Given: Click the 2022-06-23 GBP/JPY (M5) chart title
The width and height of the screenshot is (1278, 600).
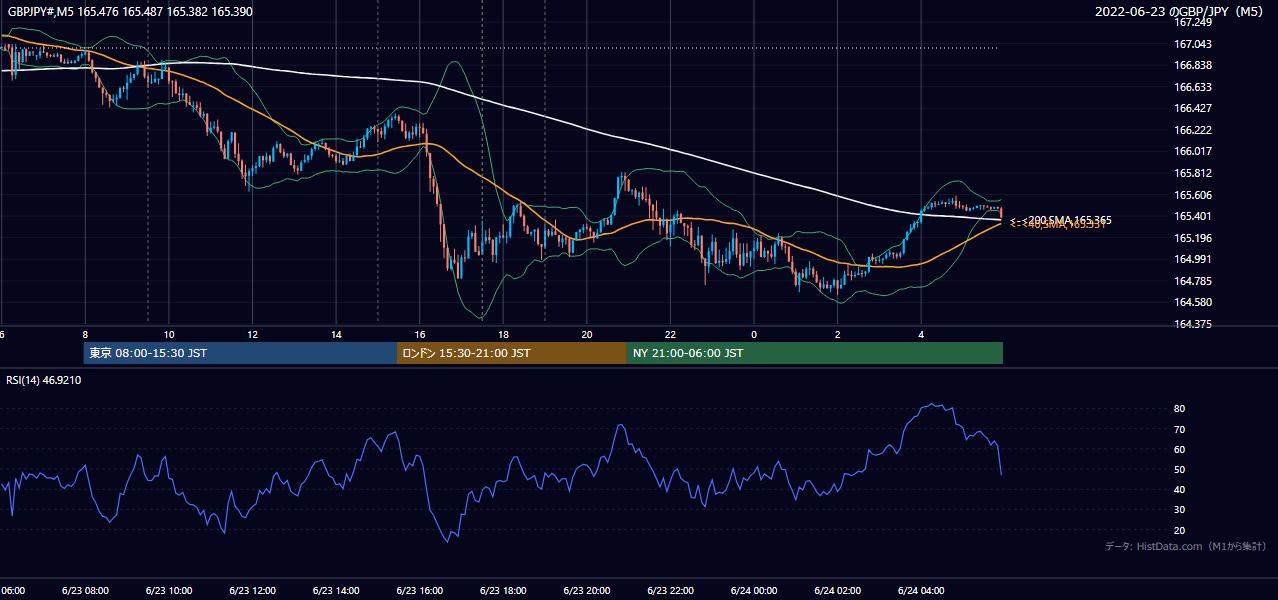Looking at the screenshot, I should [1181, 12].
